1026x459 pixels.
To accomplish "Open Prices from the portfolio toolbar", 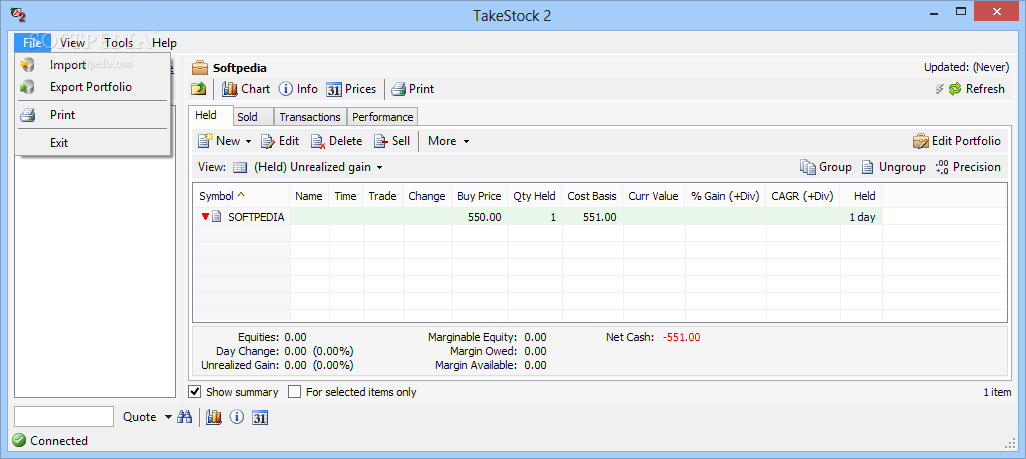I will (x=351, y=89).
